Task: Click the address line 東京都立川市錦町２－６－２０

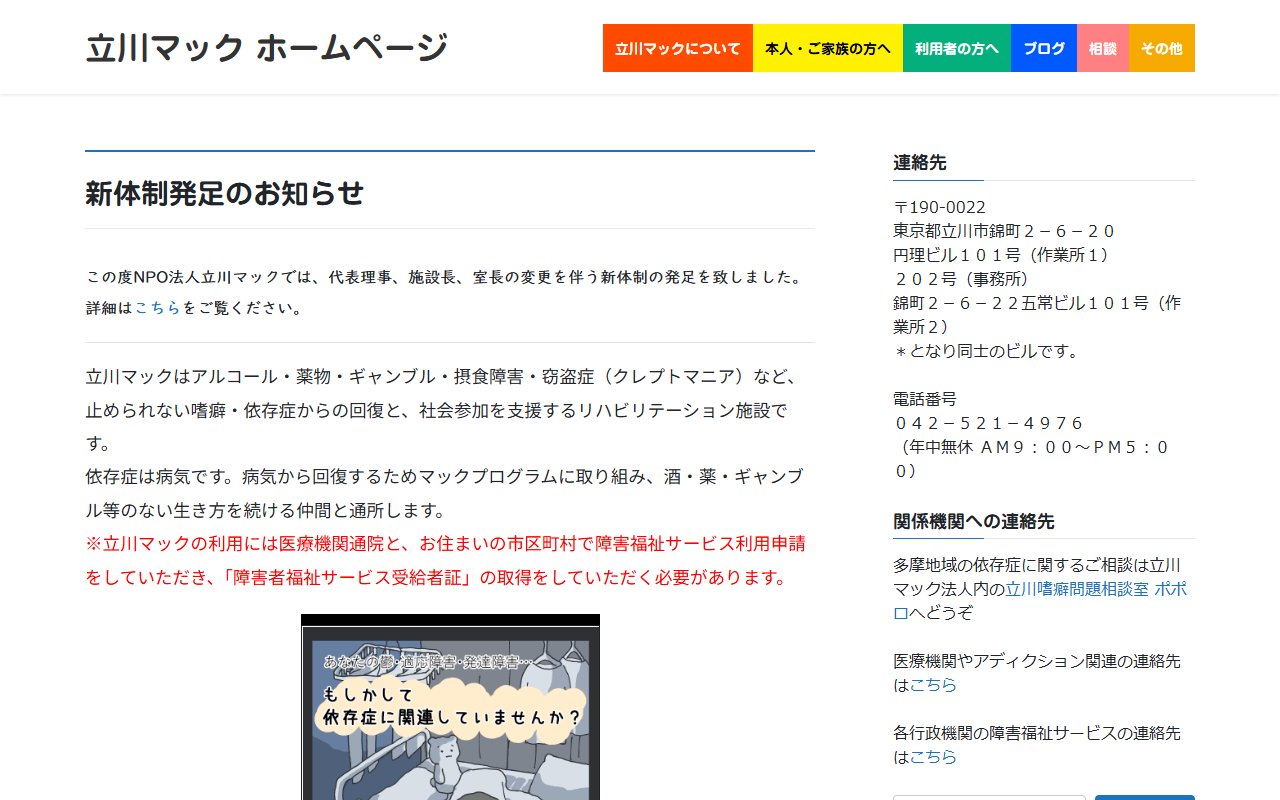Action: click(x=1005, y=231)
